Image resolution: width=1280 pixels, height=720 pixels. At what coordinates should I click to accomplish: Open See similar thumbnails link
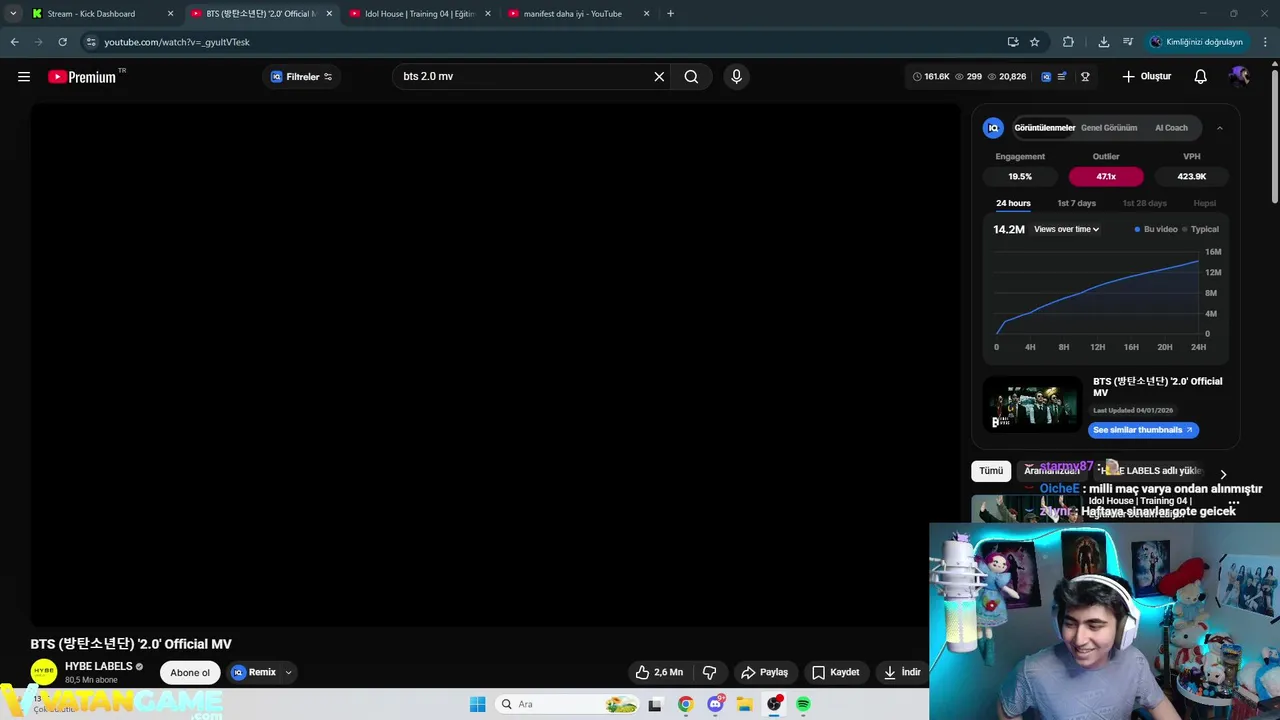pos(1143,430)
